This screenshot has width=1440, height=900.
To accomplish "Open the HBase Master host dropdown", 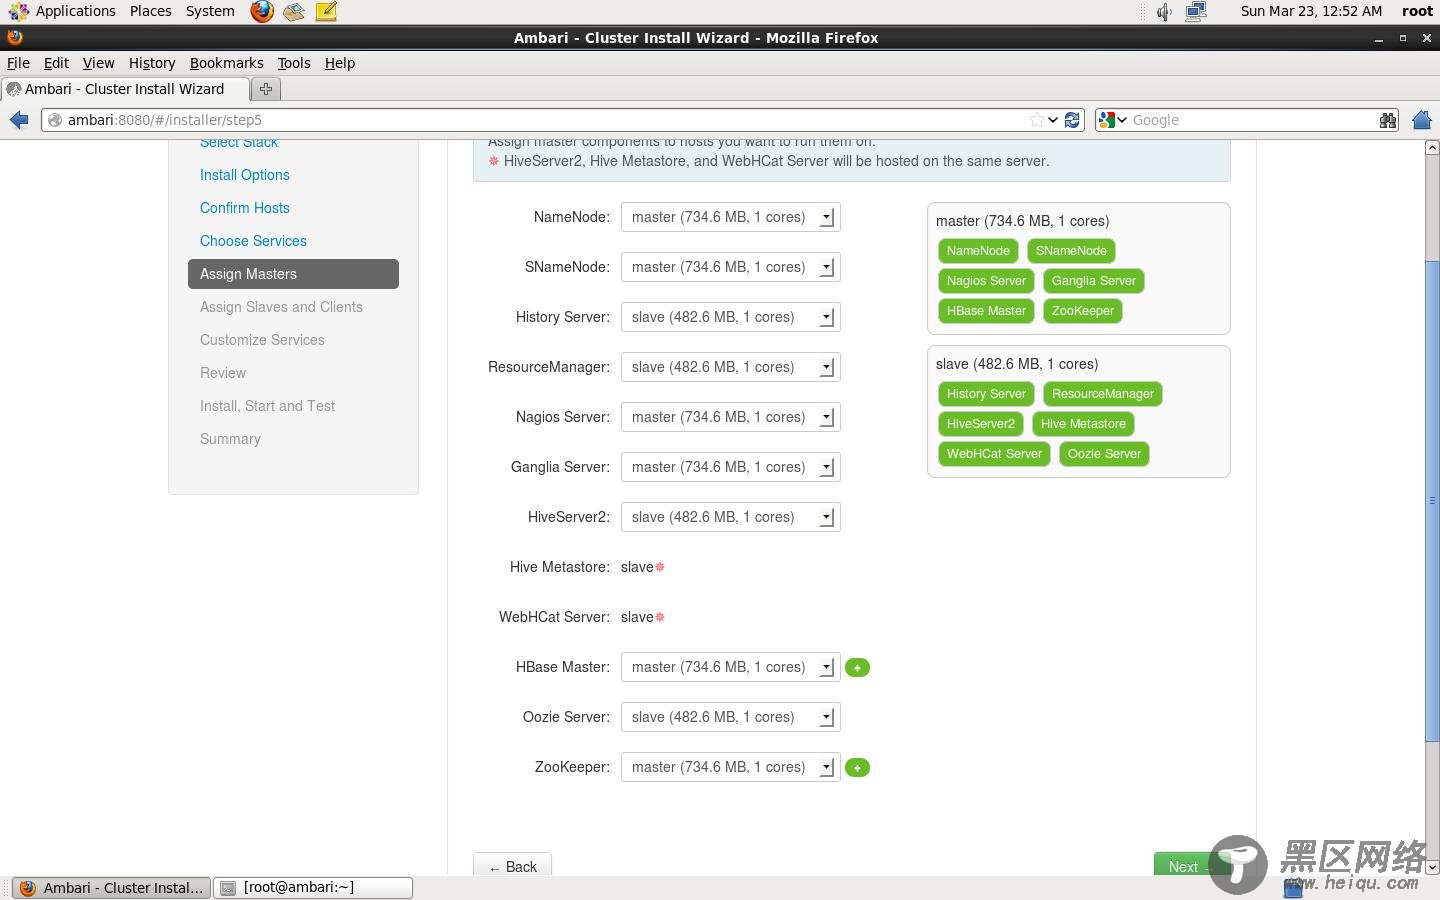I will click(730, 667).
